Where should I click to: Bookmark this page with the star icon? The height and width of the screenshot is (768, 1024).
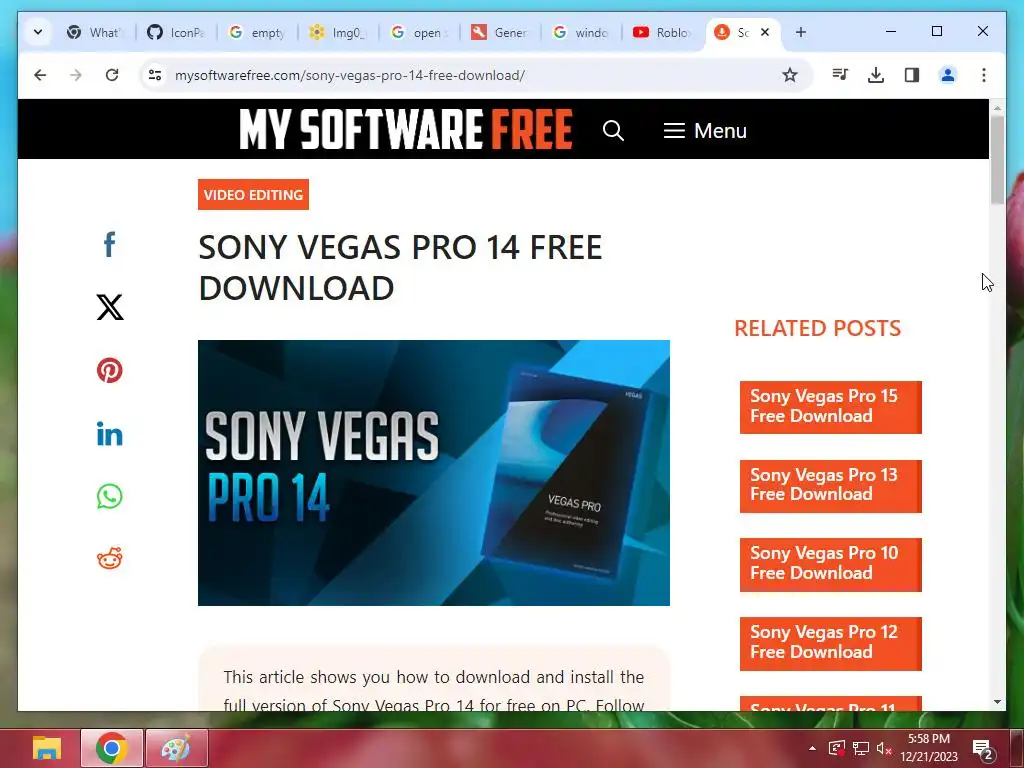point(790,75)
